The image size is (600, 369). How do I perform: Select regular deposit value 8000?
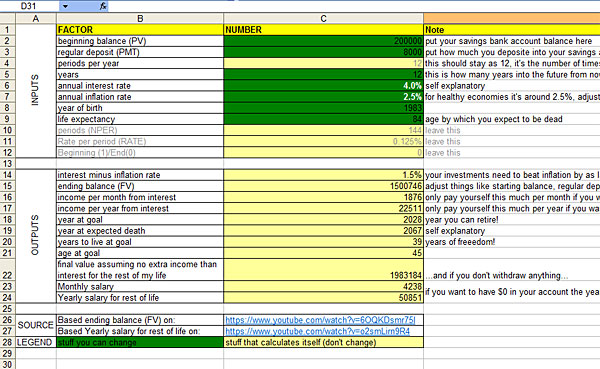click(x=323, y=52)
